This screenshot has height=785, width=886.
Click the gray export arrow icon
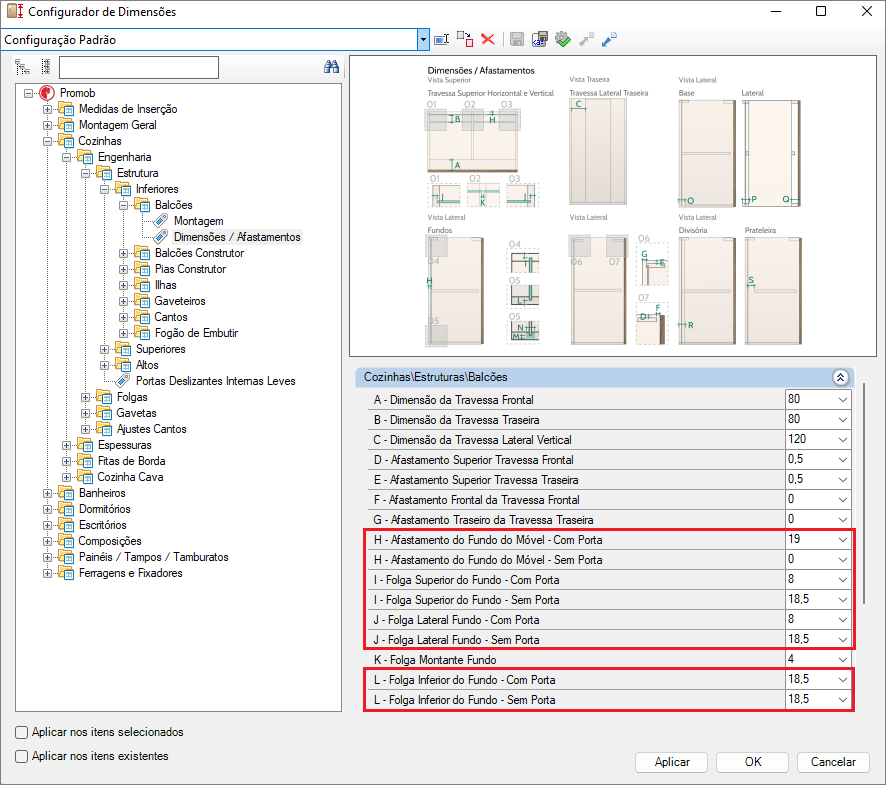586,39
